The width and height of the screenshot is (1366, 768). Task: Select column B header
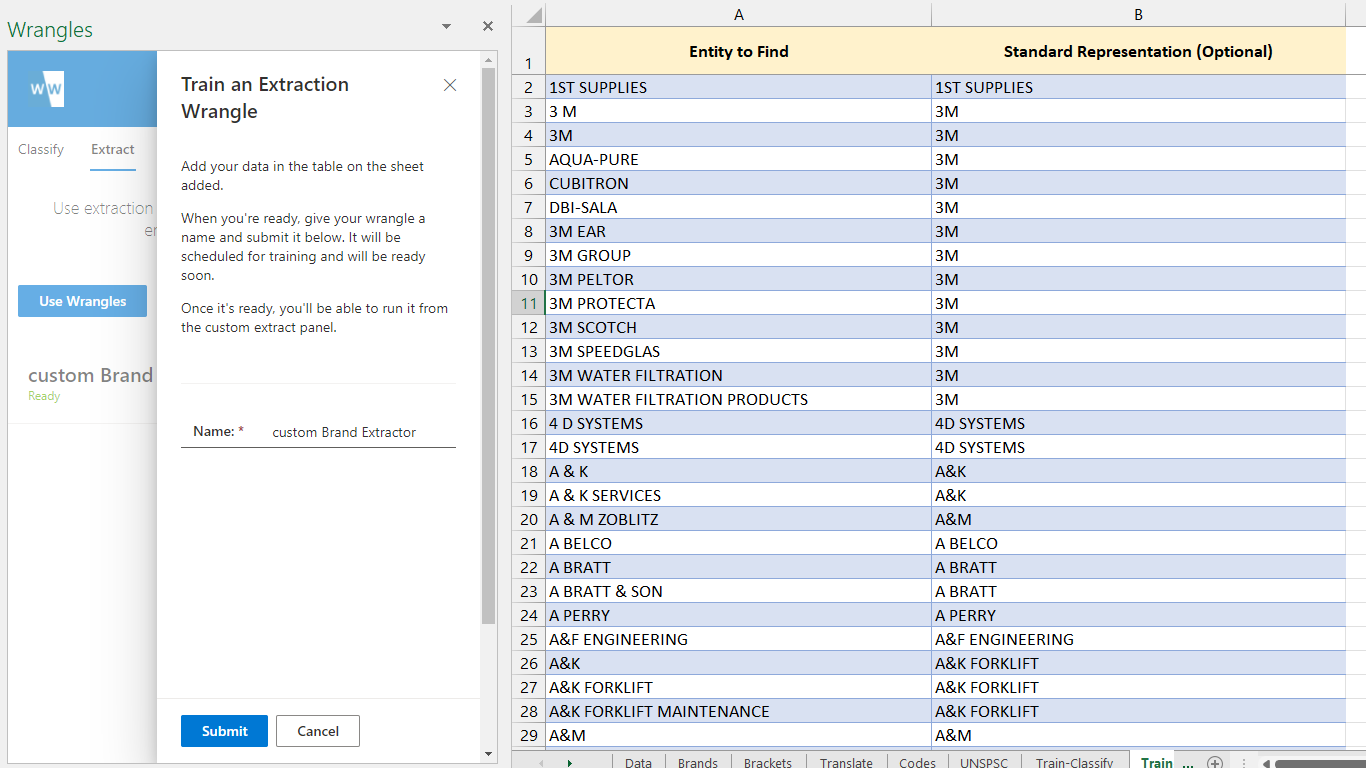coord(1138,15)
